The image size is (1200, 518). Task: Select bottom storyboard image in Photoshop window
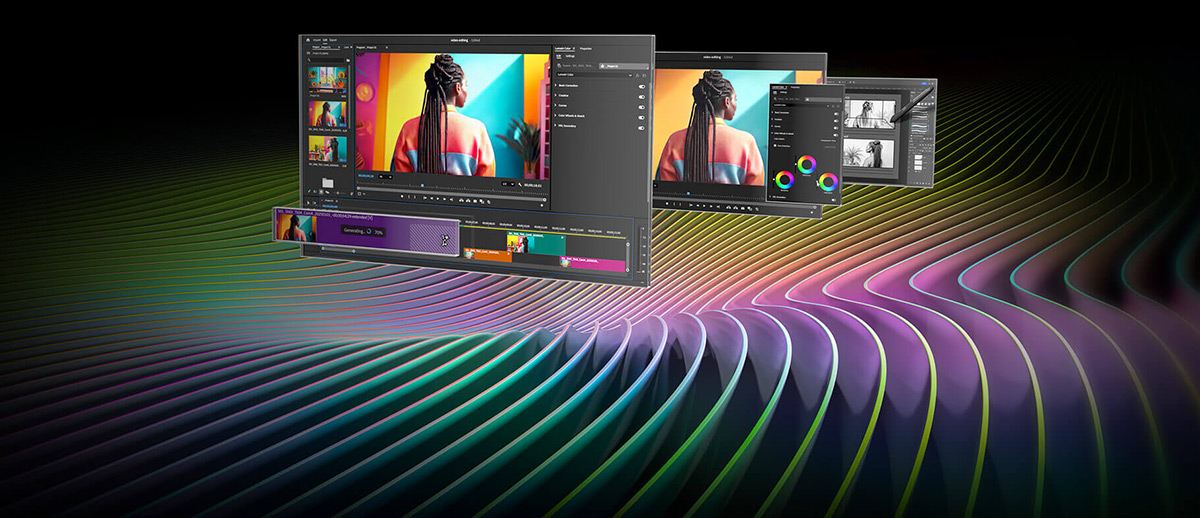868,154
